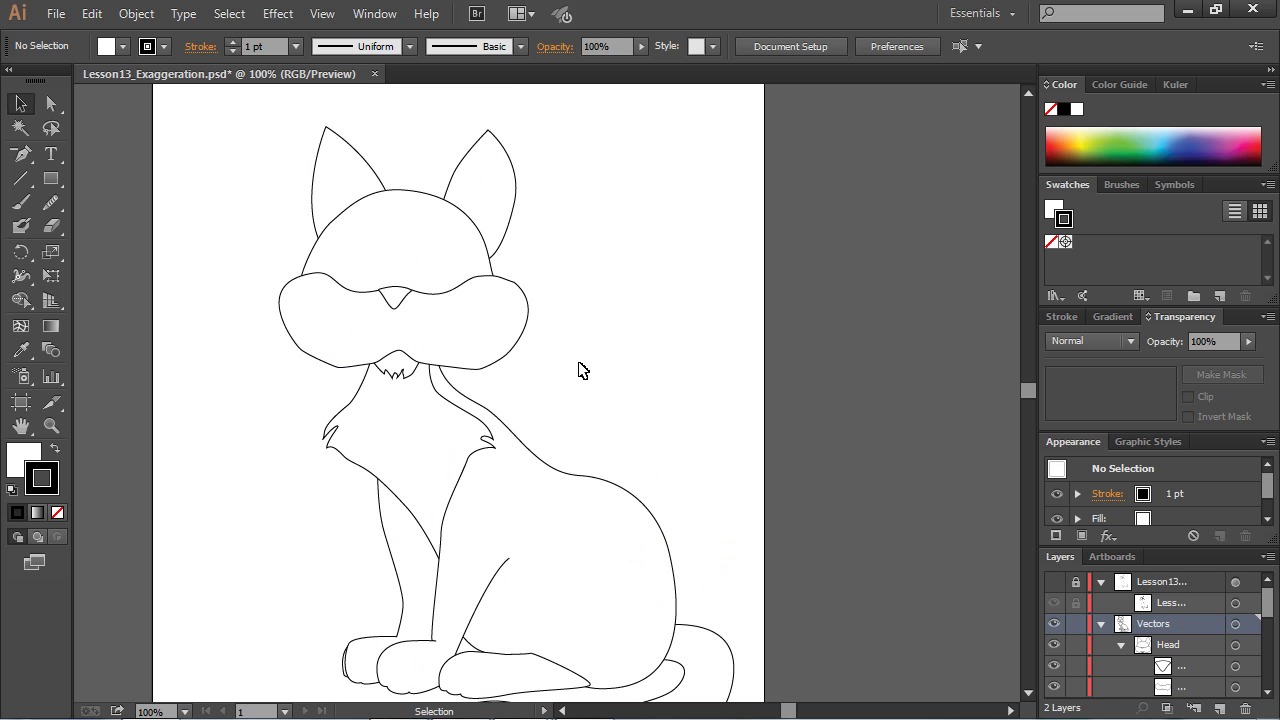
Task: Open the blending mode Normal dropdown
Action: (1092, 341)
